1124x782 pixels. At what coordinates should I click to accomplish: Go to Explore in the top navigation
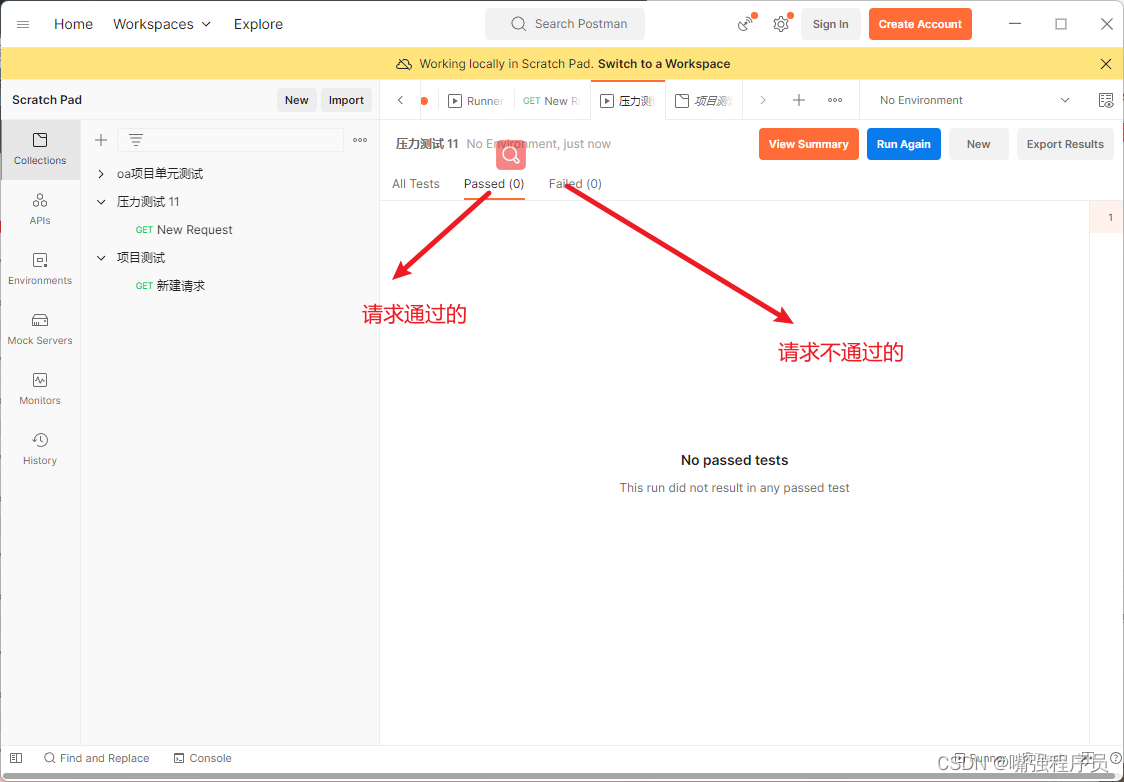258,24
